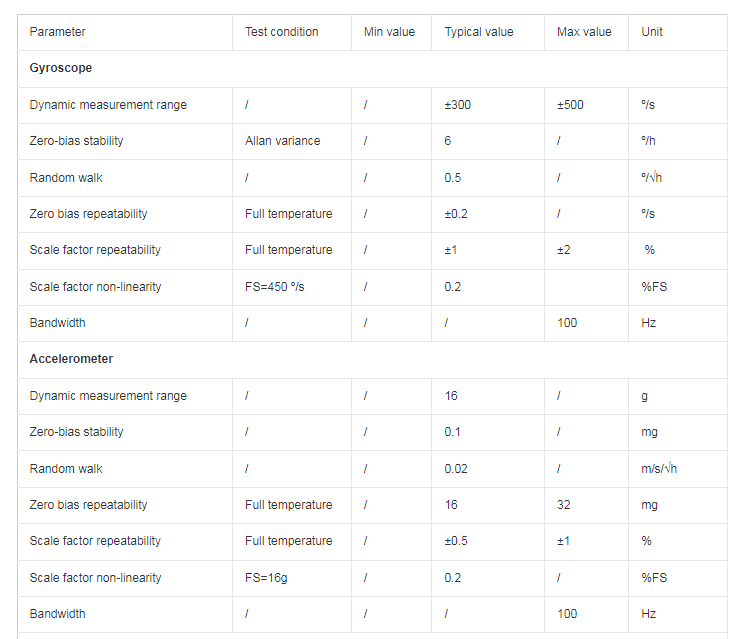
Task: Click the ±300 typical value cell
Action: 488,105
